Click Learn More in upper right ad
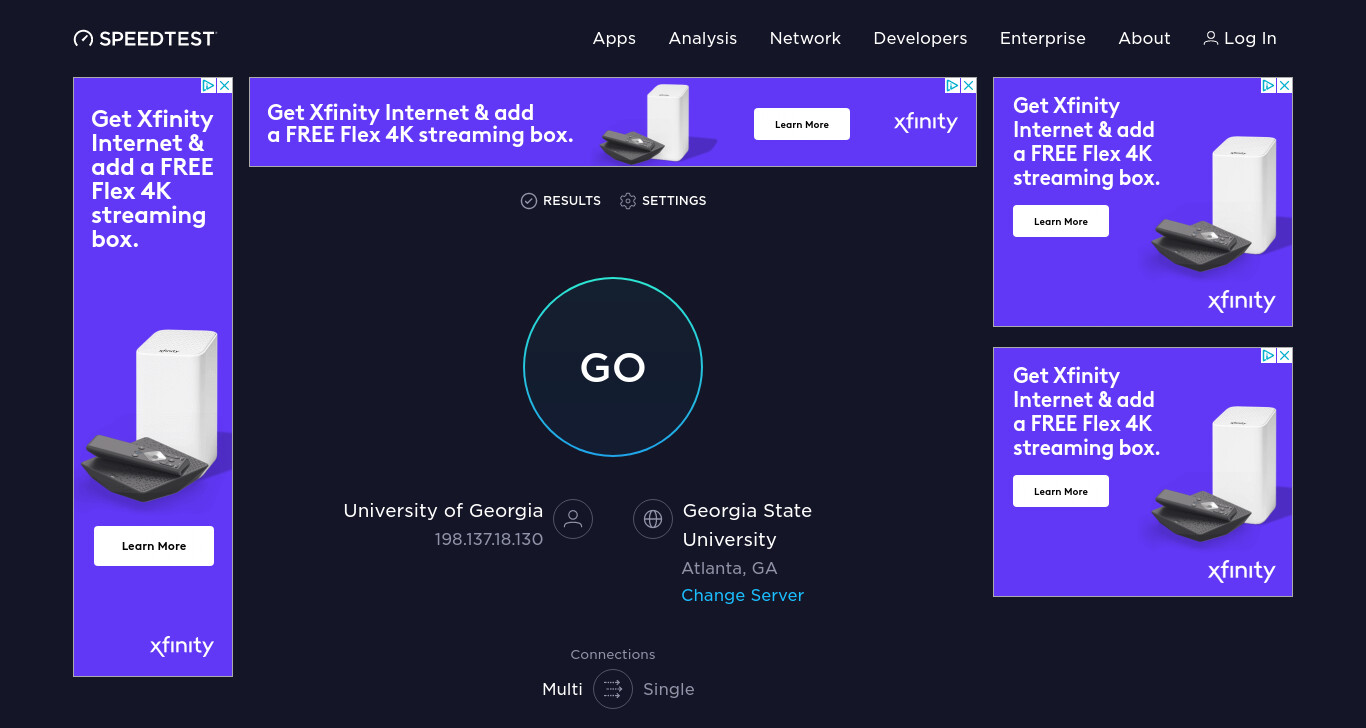This screenshot has width=1366, height=728. click(1061, 221)
